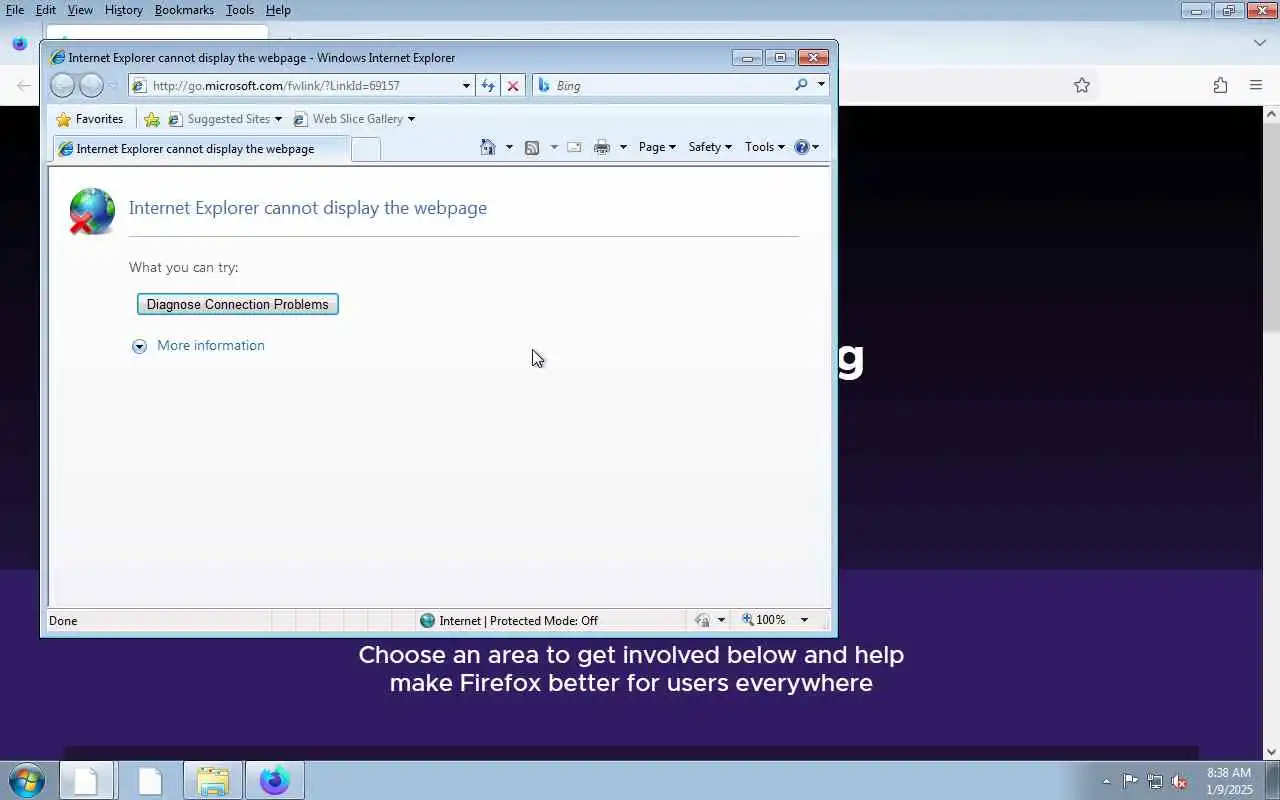Open Firefox View menu
The width and height of the screenshot is (1280, 800).
pyautogui.click(x=80, y=10)
